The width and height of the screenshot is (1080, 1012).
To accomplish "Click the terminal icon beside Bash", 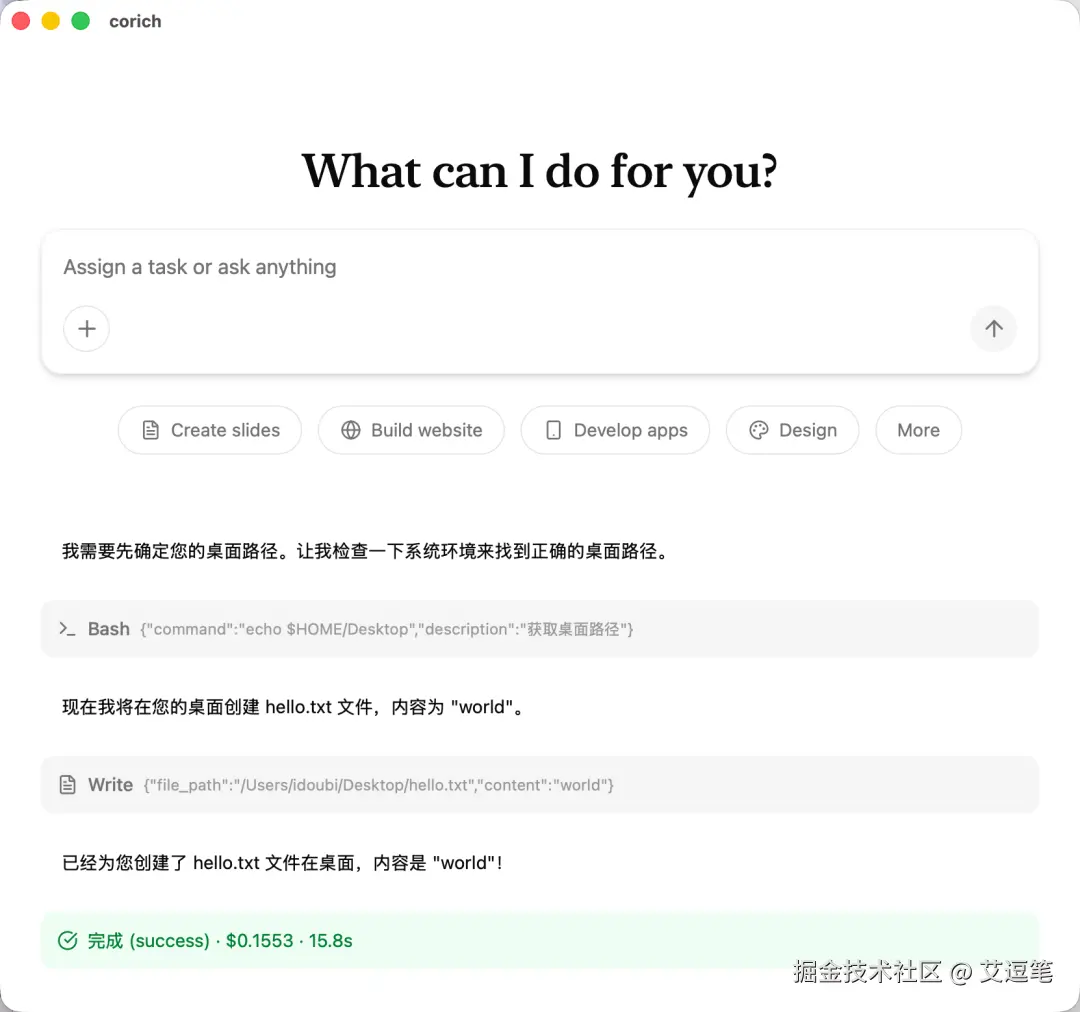I will pyautogui.click(x=67, y=628).
